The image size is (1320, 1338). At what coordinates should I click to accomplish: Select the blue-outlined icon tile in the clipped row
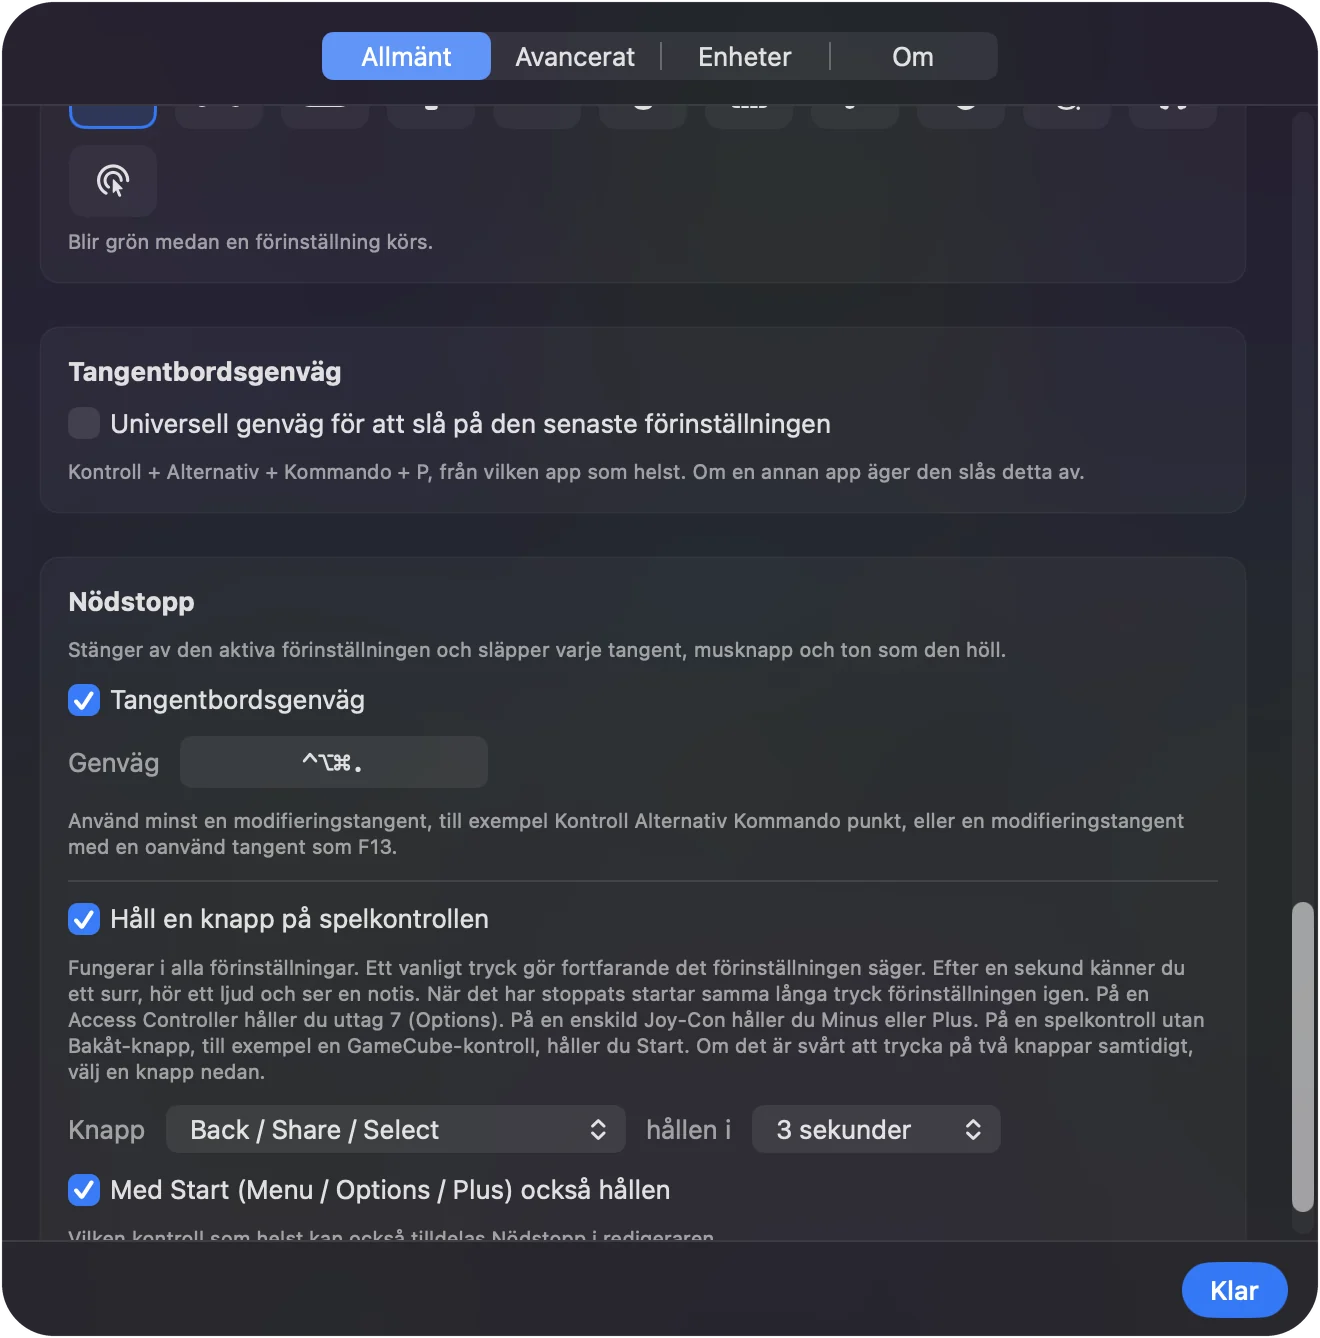click(x=113, y=116)
